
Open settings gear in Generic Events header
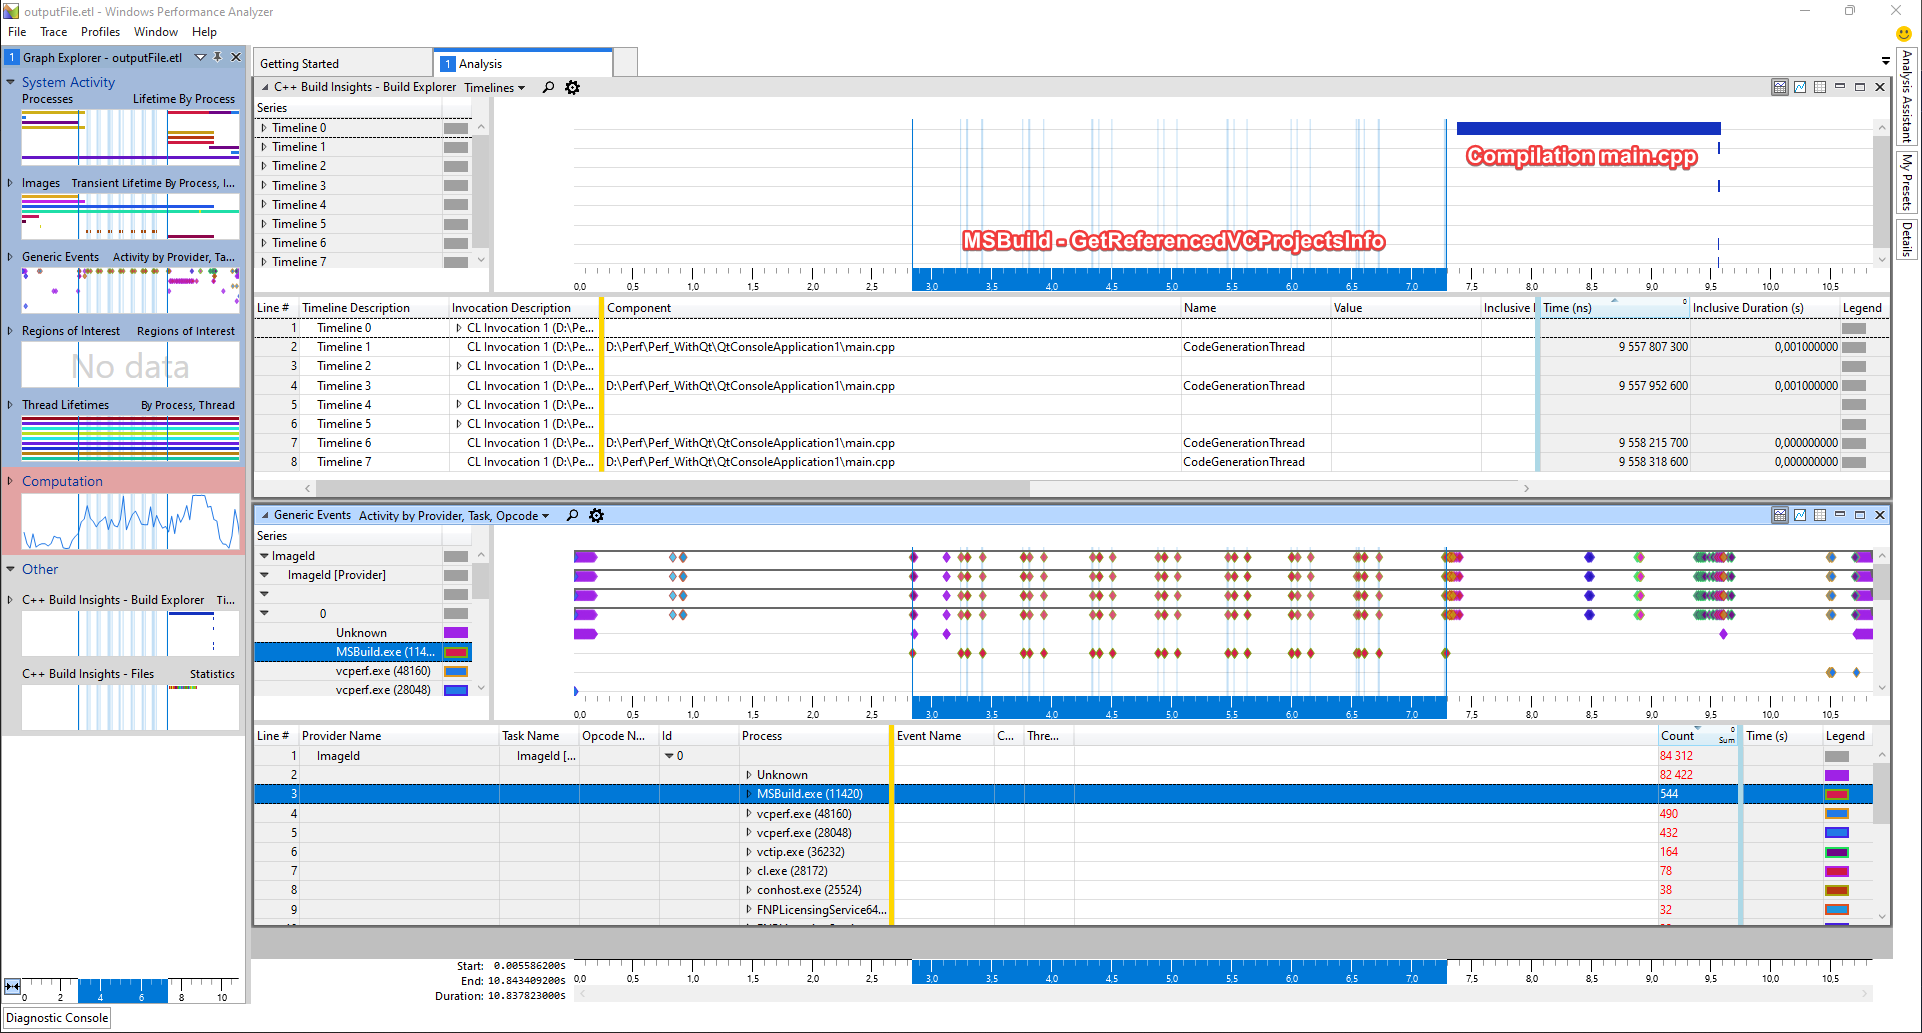(596, 515)
